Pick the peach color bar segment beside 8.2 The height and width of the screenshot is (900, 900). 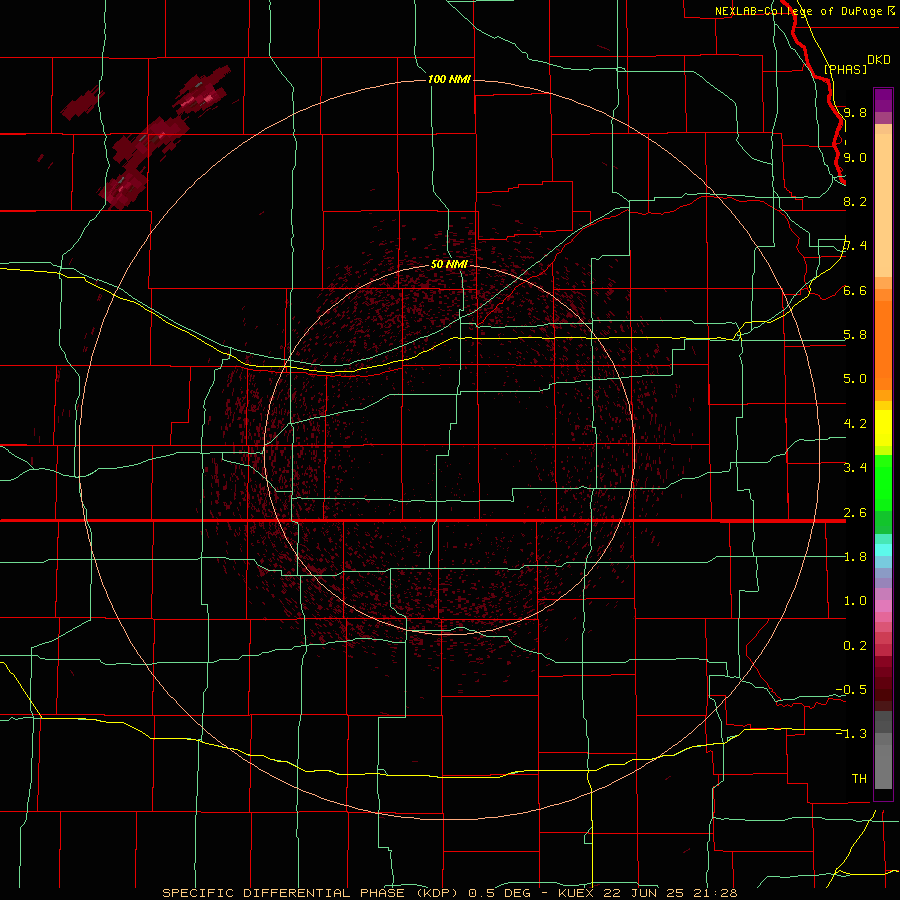883,205
